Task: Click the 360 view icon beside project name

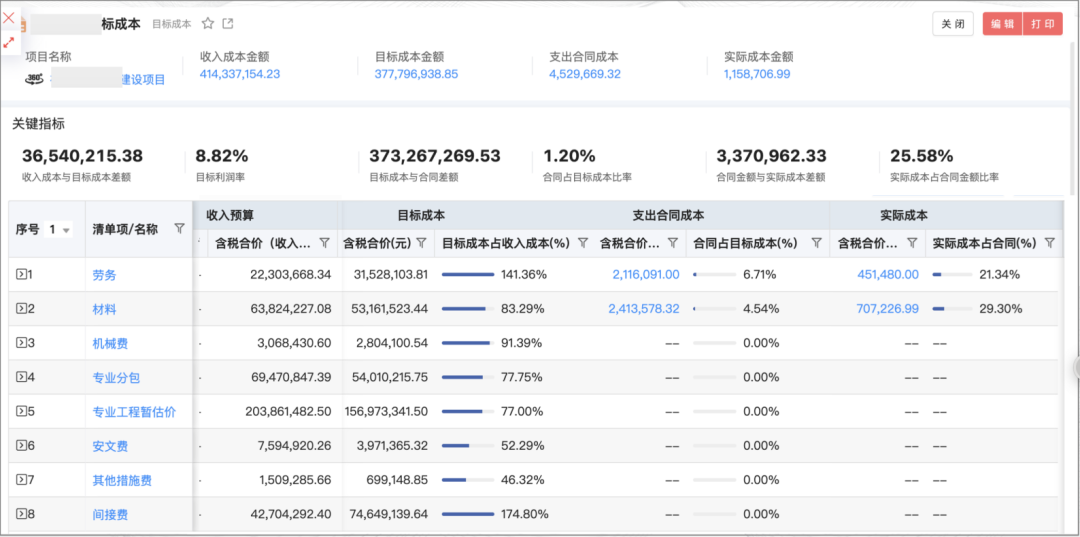Action: tap(34, 78)
